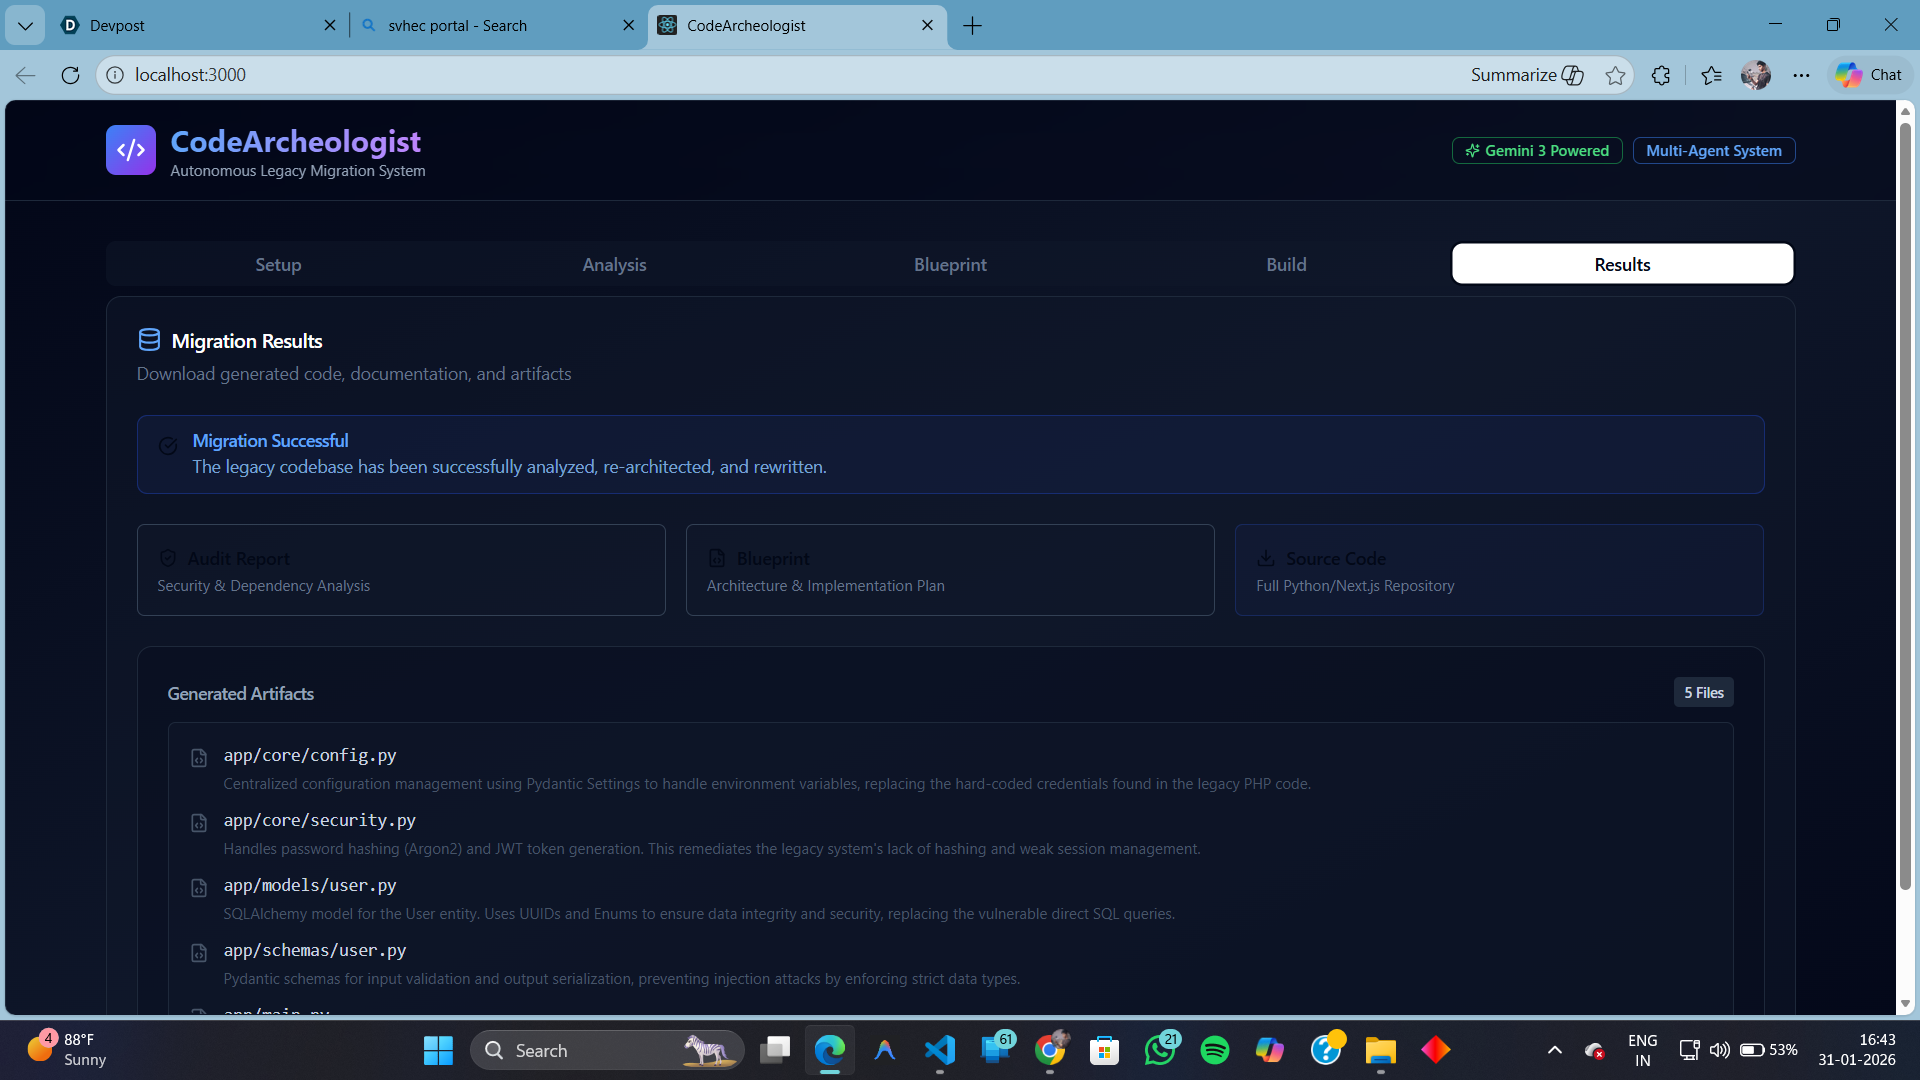
Task: Click the localhost:3000 address bar
Action: (x=700, y=75)
